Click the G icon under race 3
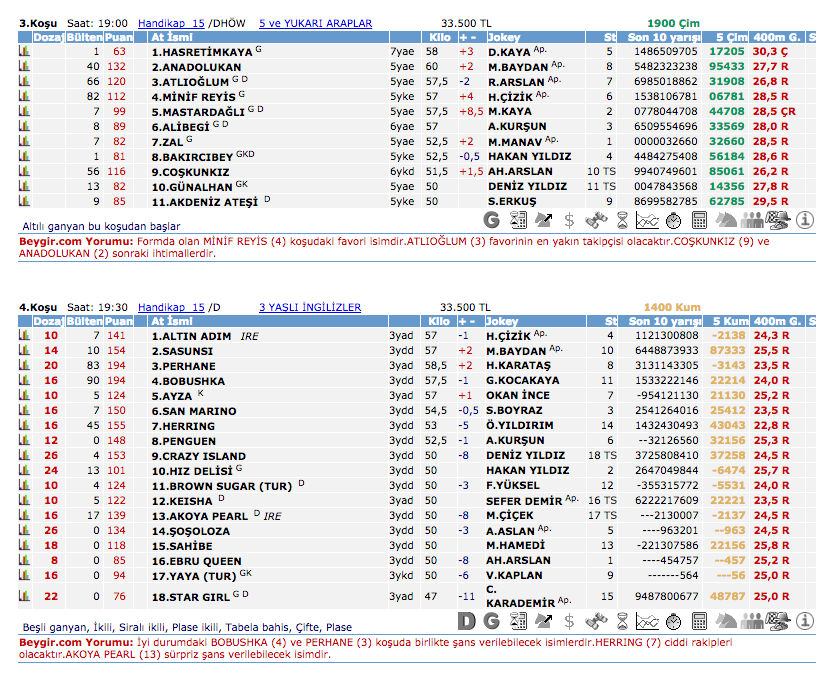The width and height of the screenshot is (837, 685). (x=492, y=220)
